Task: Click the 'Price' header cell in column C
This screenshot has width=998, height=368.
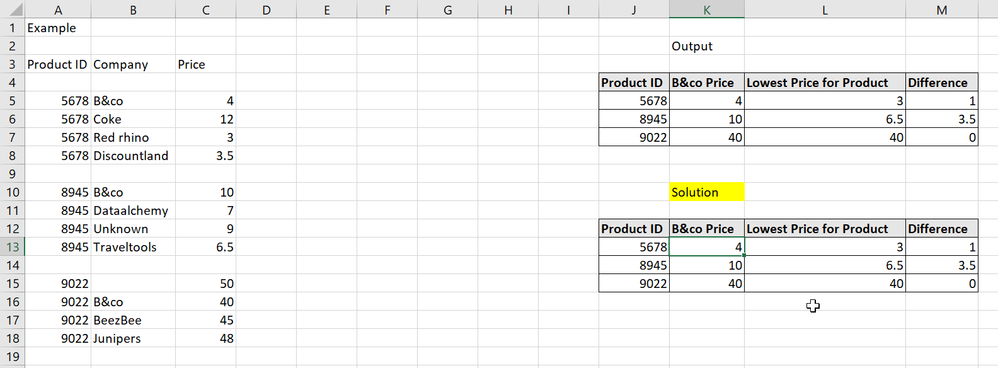Action: click(x=206, y=64)
